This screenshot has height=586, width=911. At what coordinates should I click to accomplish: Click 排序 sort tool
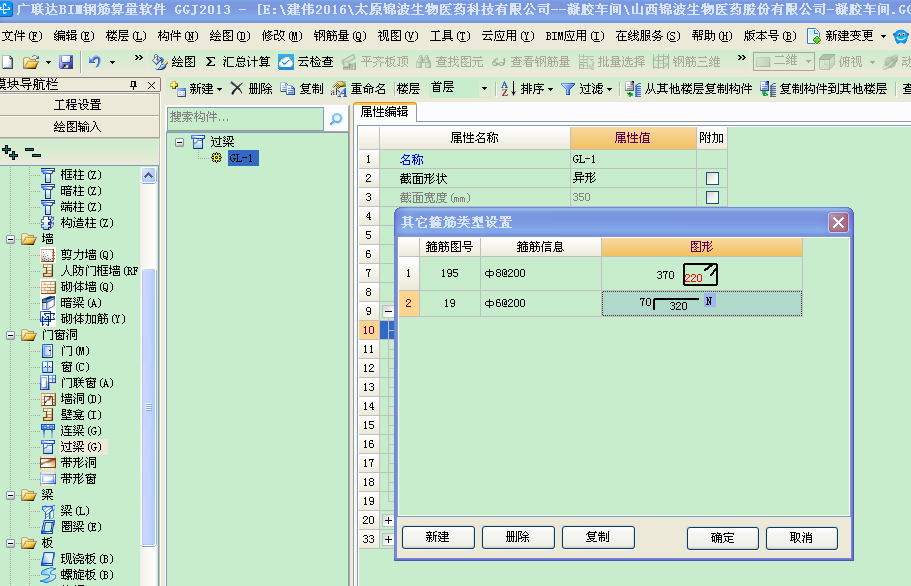tap(526, 88)
